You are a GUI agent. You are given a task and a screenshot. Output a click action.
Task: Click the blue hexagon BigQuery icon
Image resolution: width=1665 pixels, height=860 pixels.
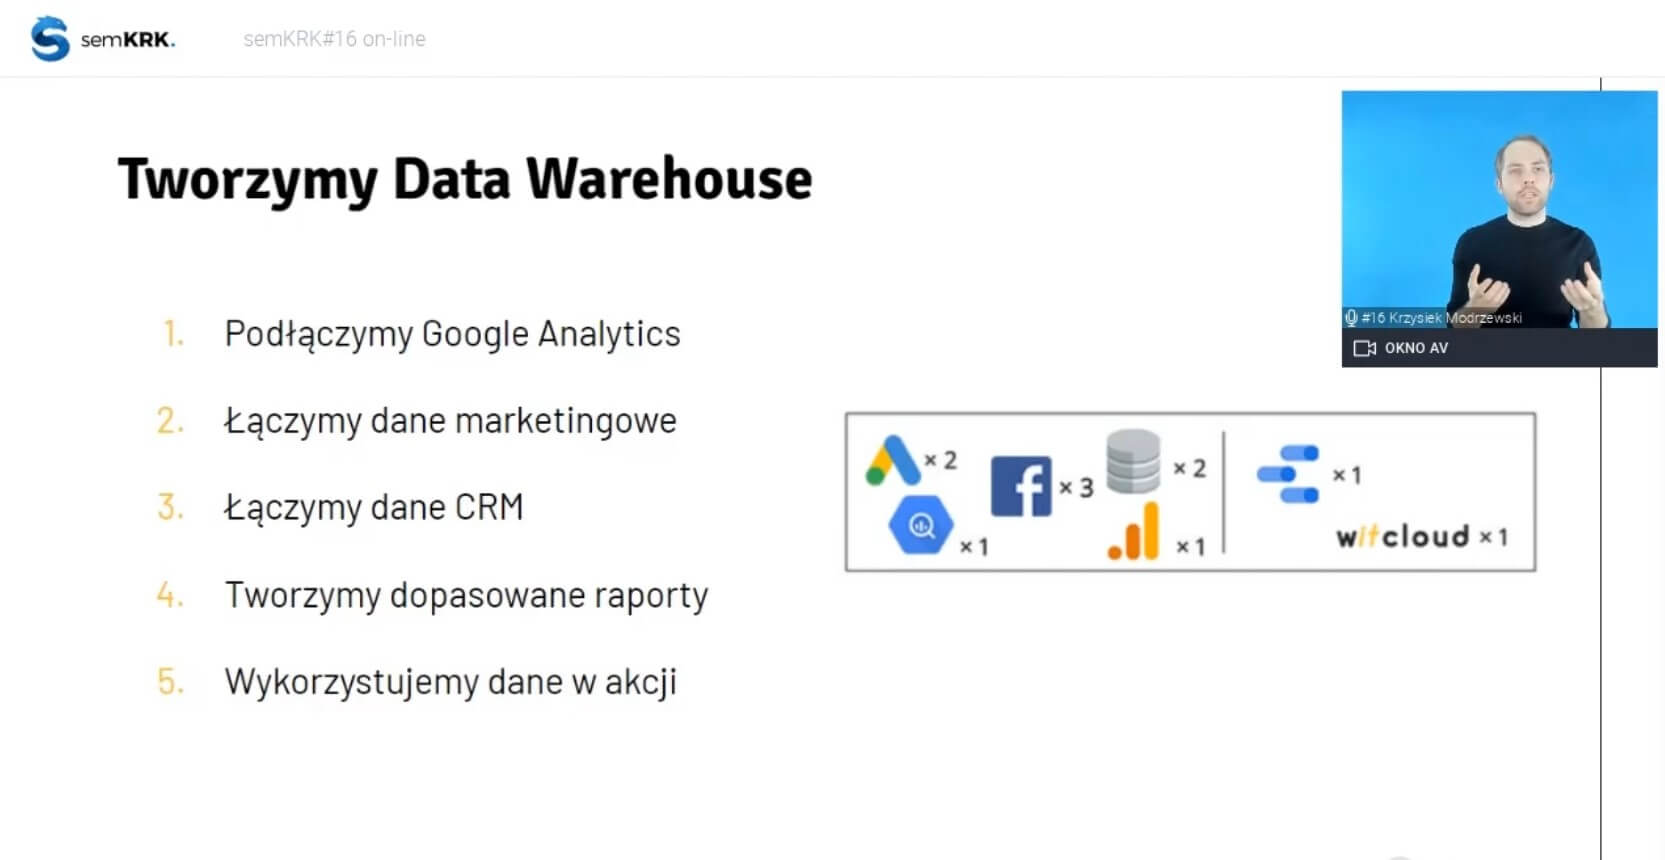click(921, 525)
